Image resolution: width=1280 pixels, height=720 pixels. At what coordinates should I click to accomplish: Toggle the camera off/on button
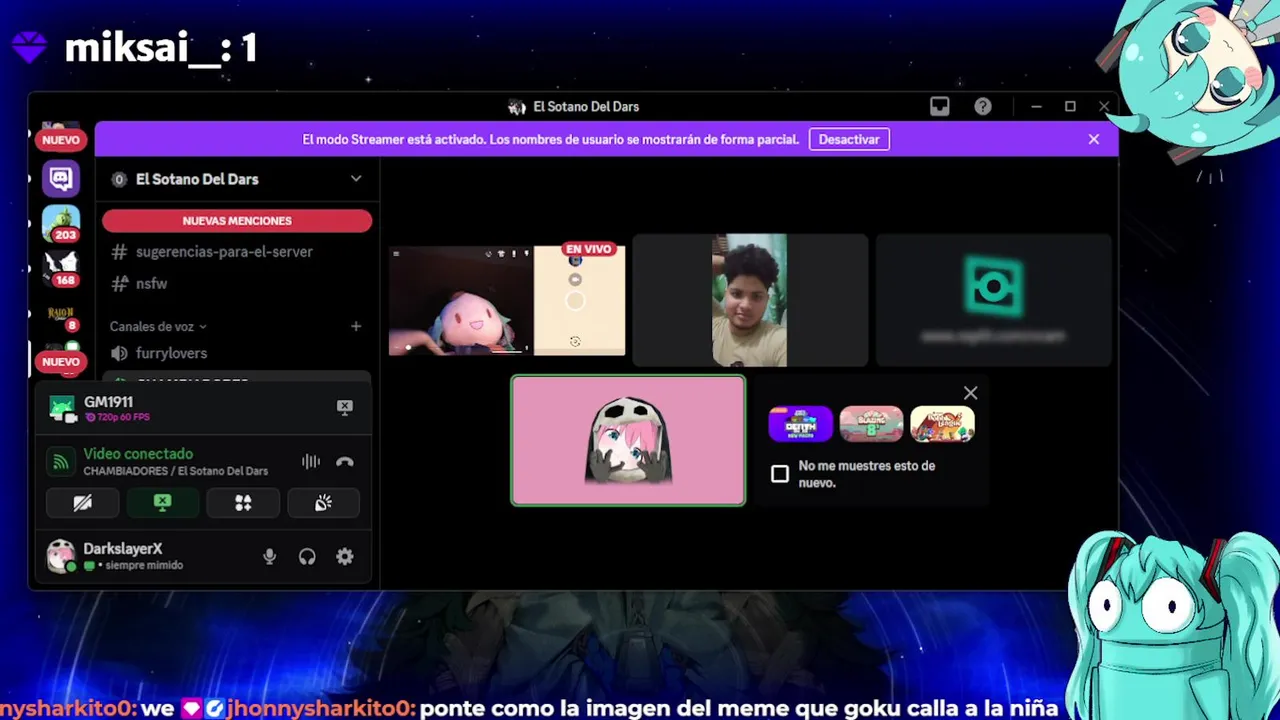pos(83,503)
